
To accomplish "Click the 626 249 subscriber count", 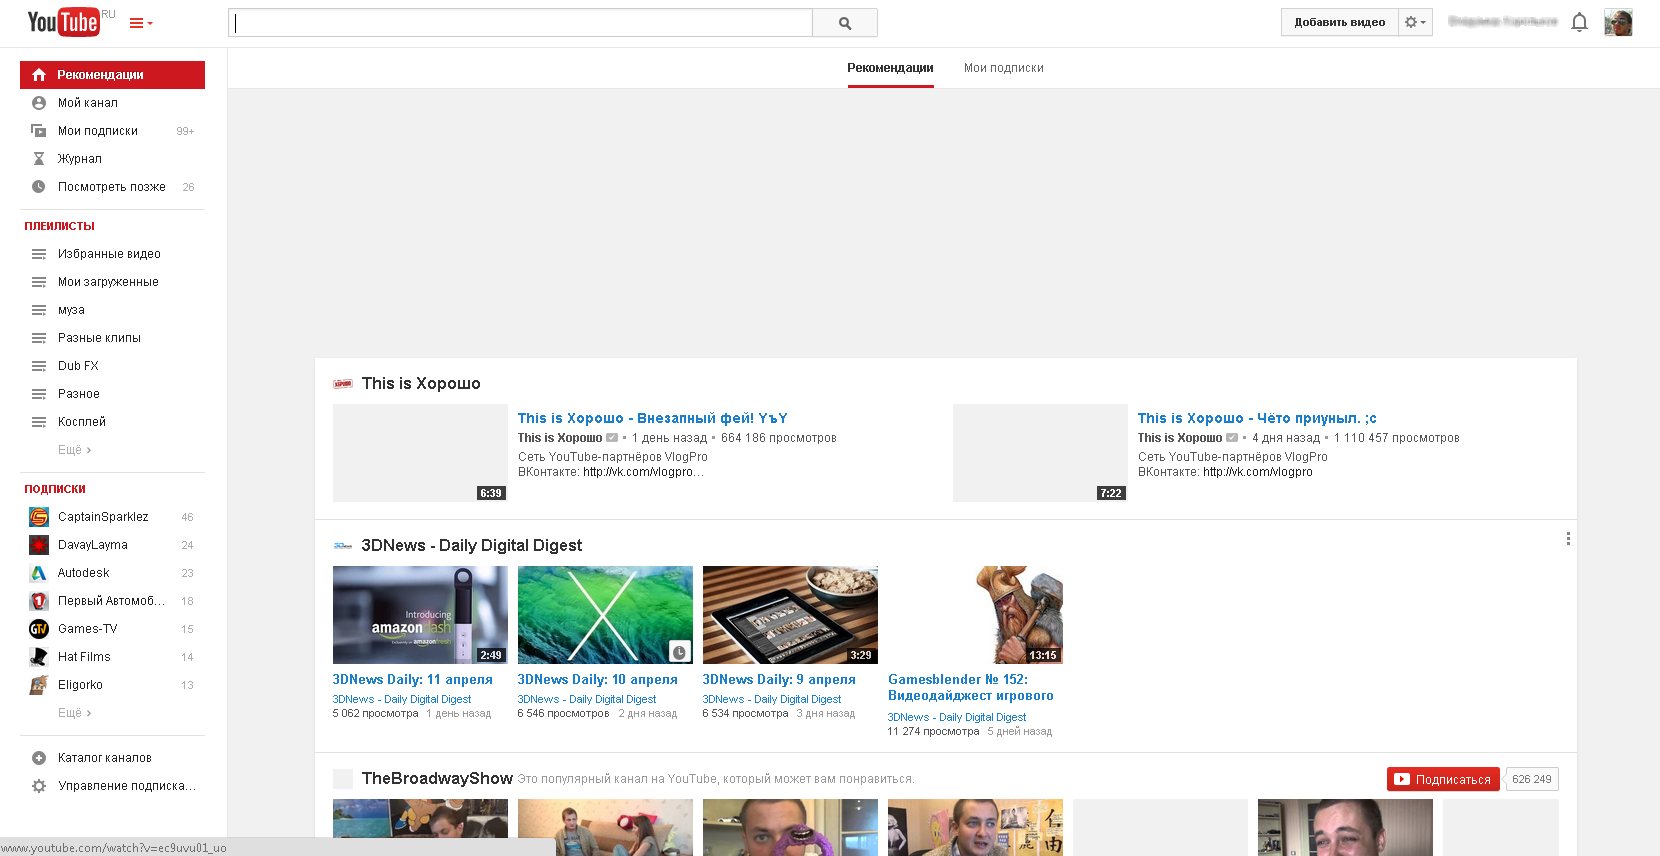I will [x=1532, y=779].
